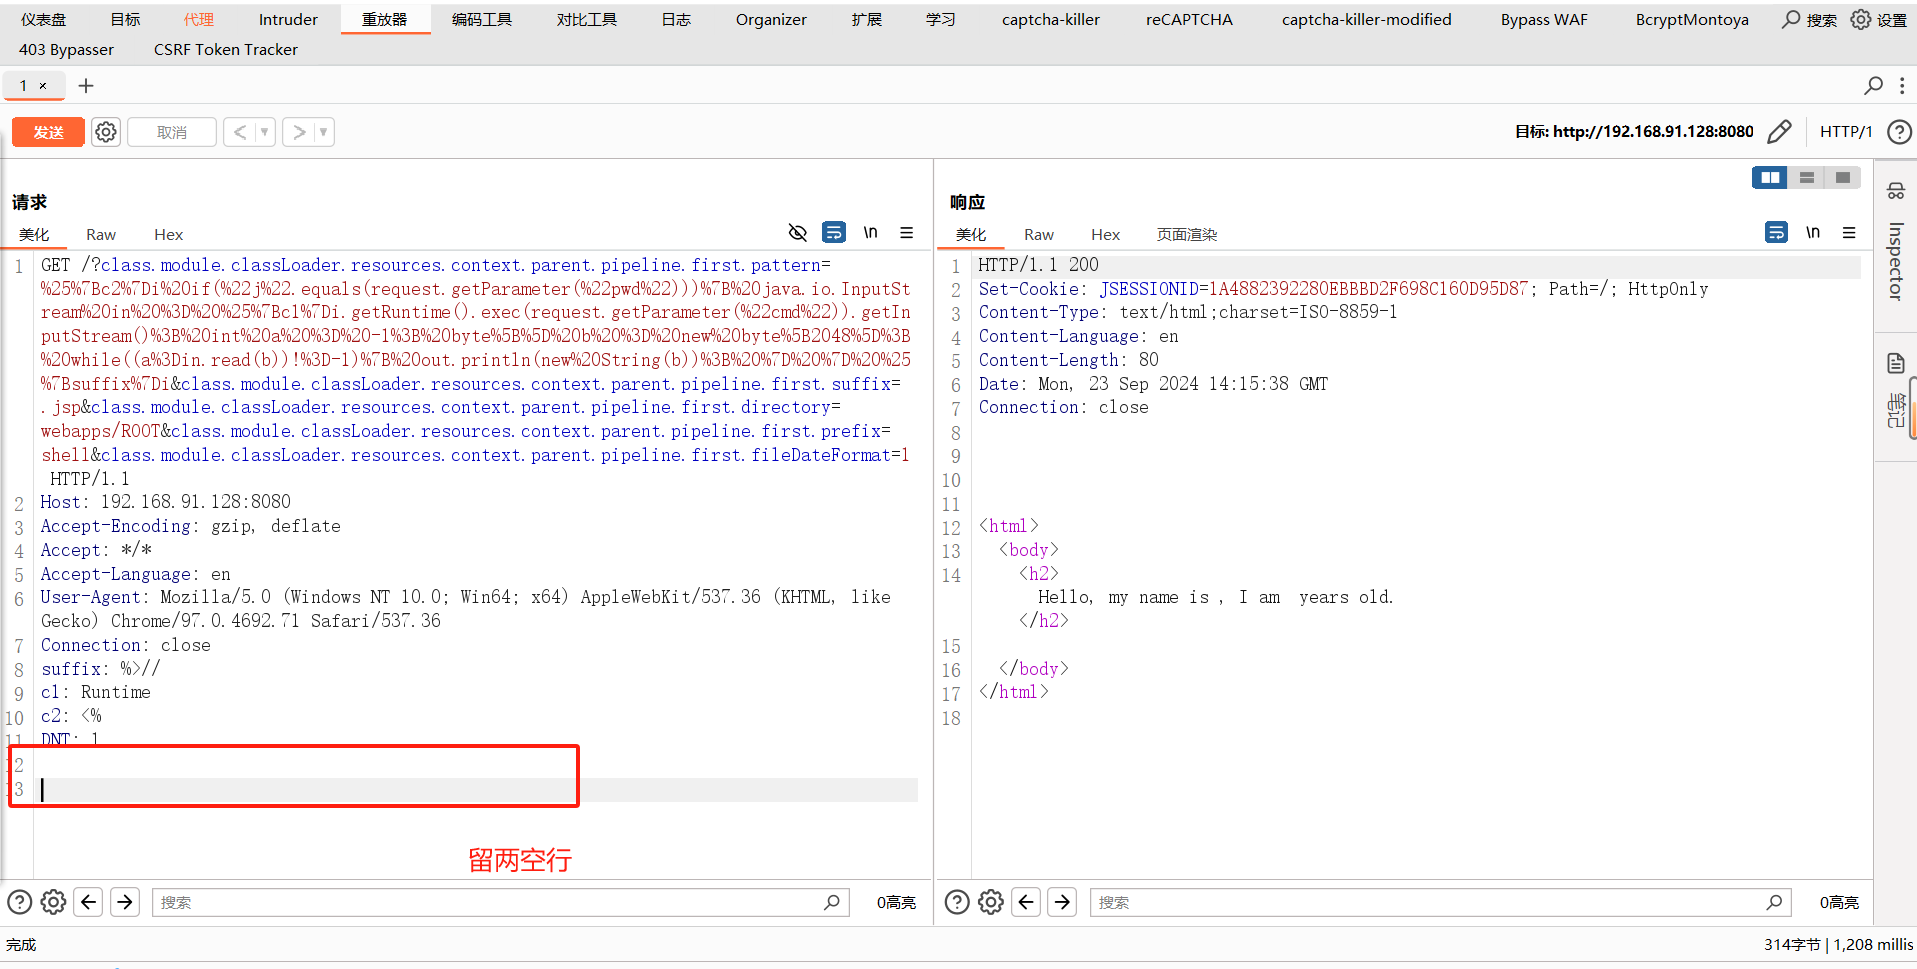Screen dimensions: 1917x969
Task: Open the captcha-killer-modified extension tab
Action: 1366,20
